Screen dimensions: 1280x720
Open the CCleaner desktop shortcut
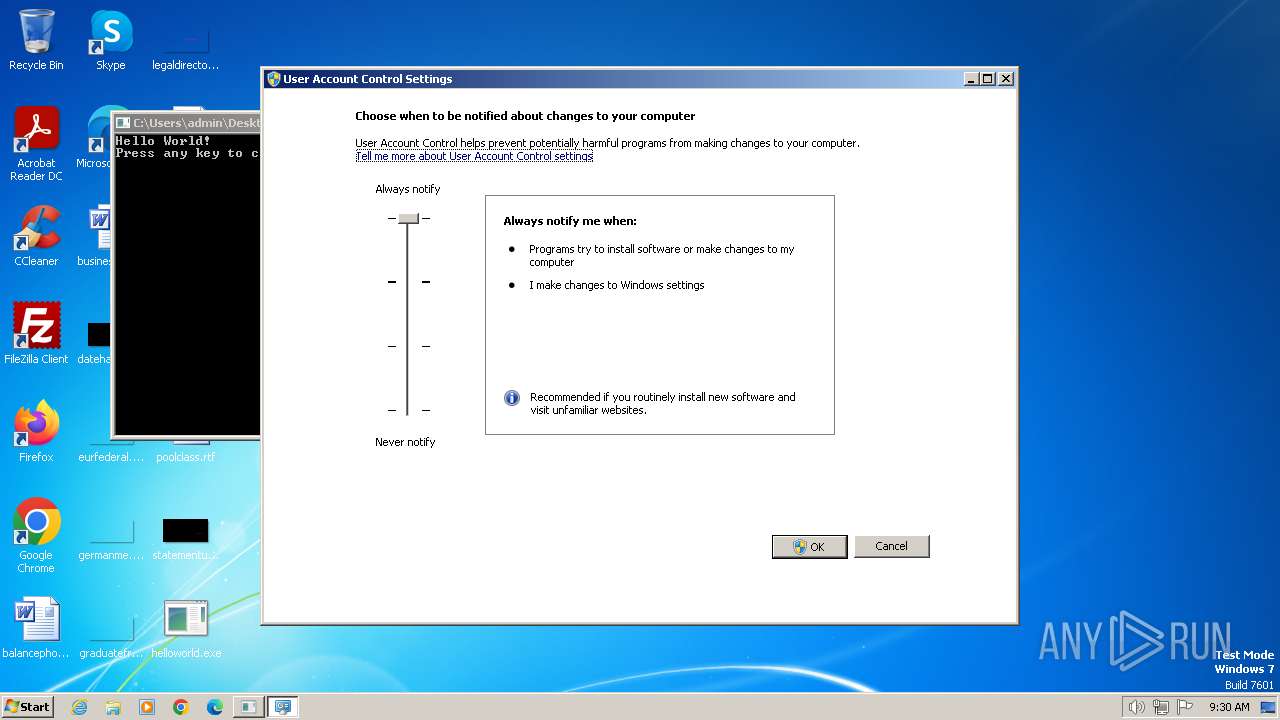click(36, 235)
